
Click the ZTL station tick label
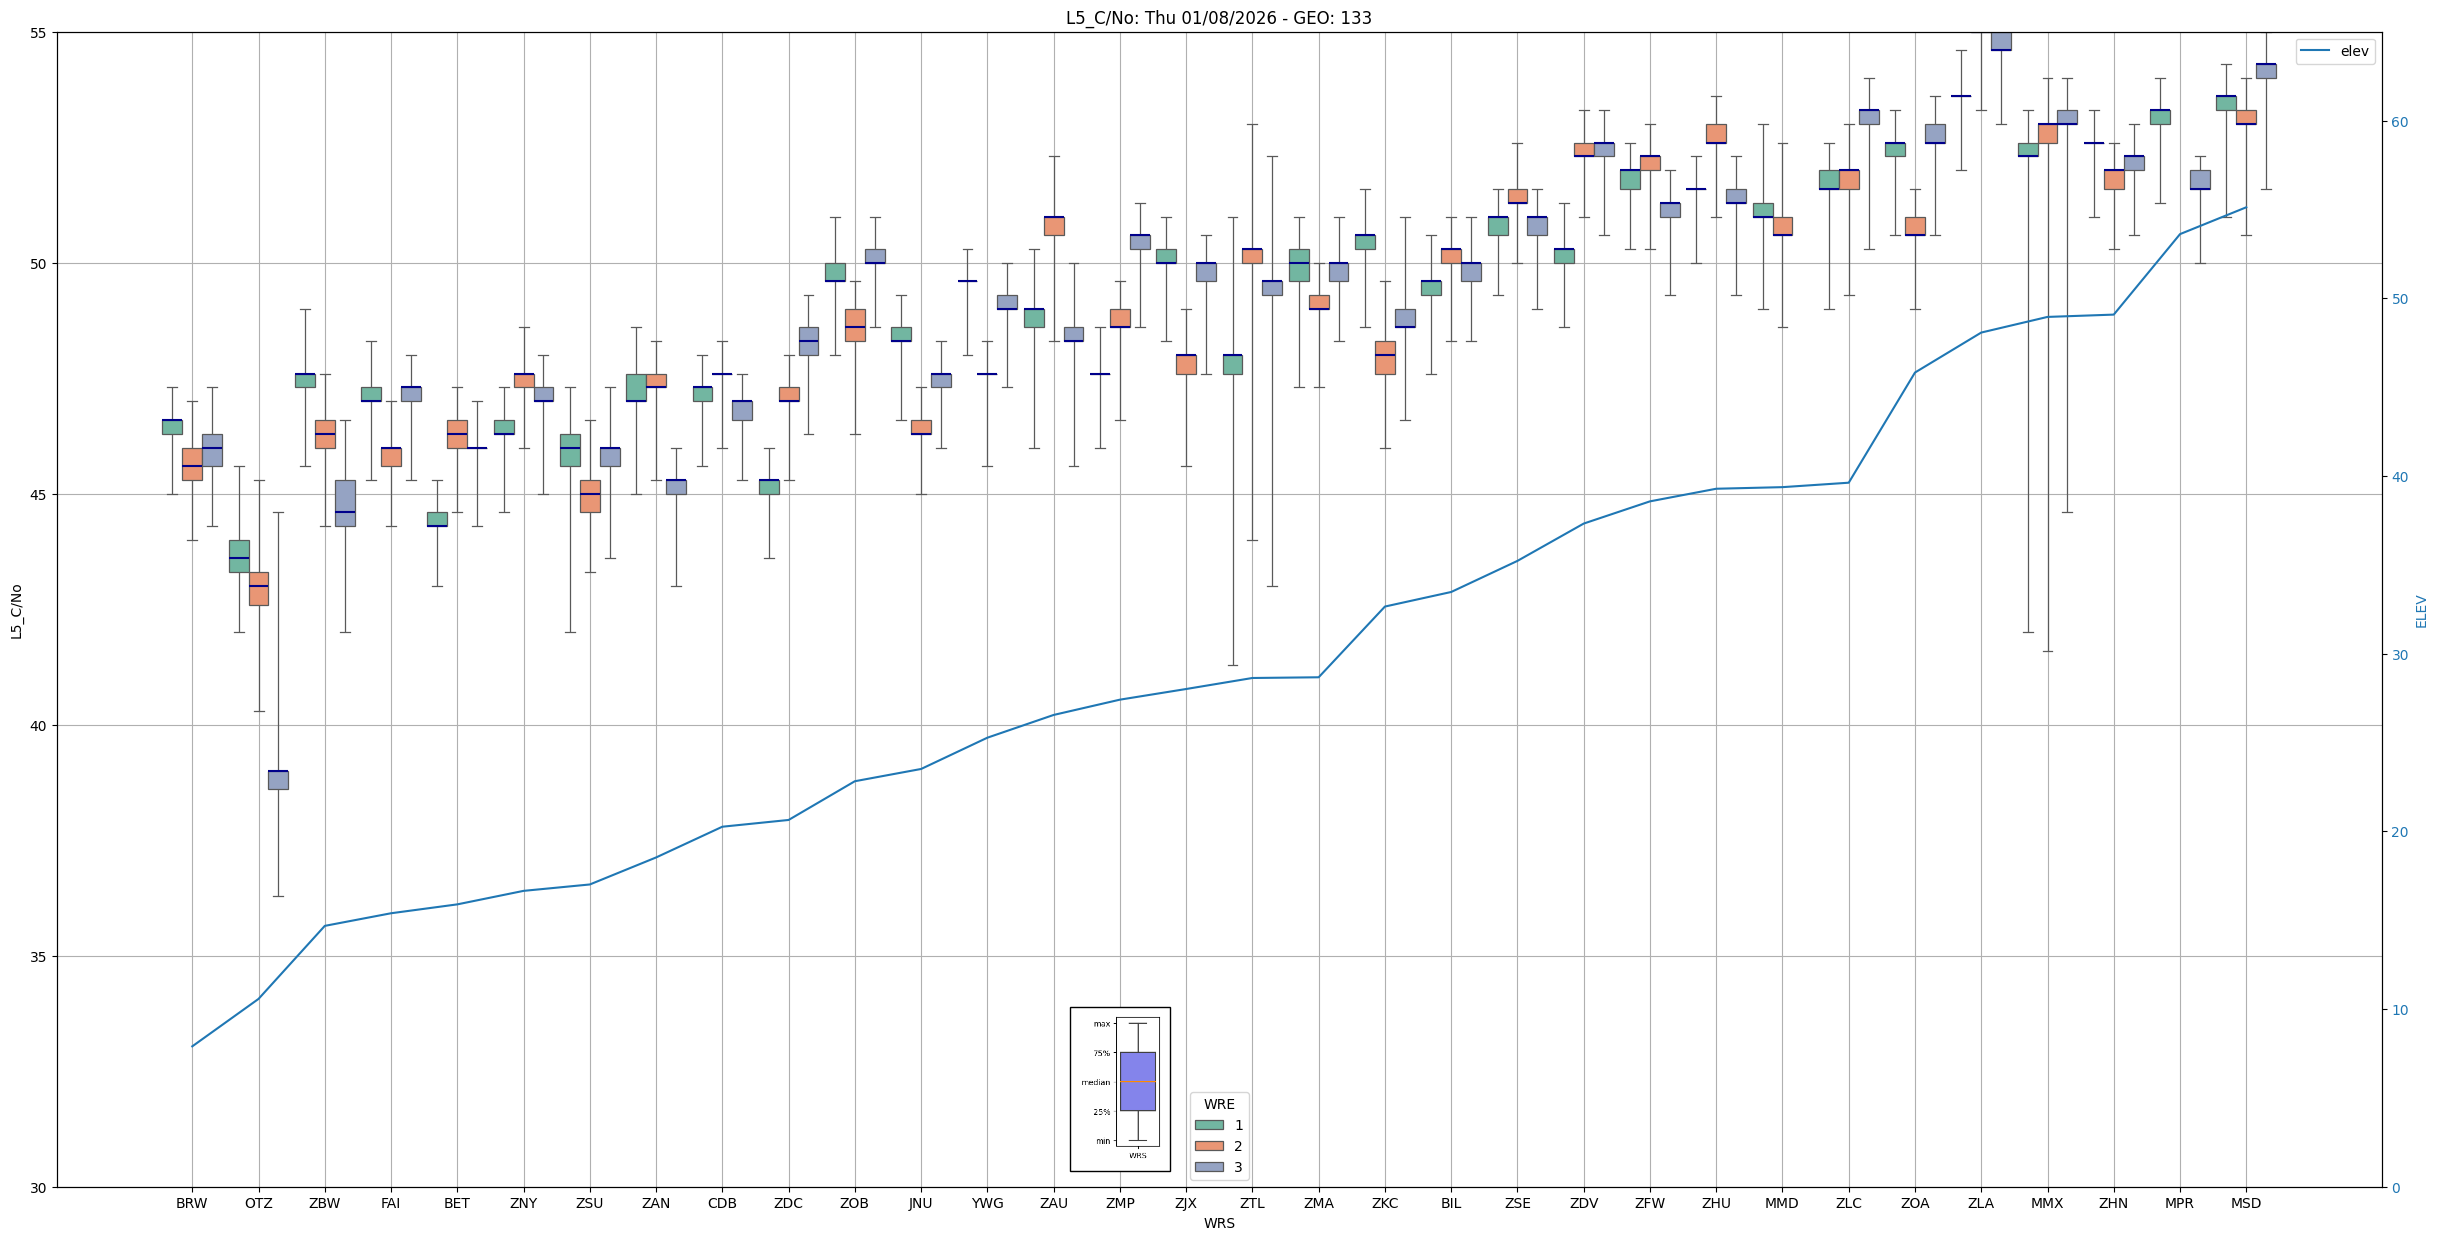(1252, 1203)
